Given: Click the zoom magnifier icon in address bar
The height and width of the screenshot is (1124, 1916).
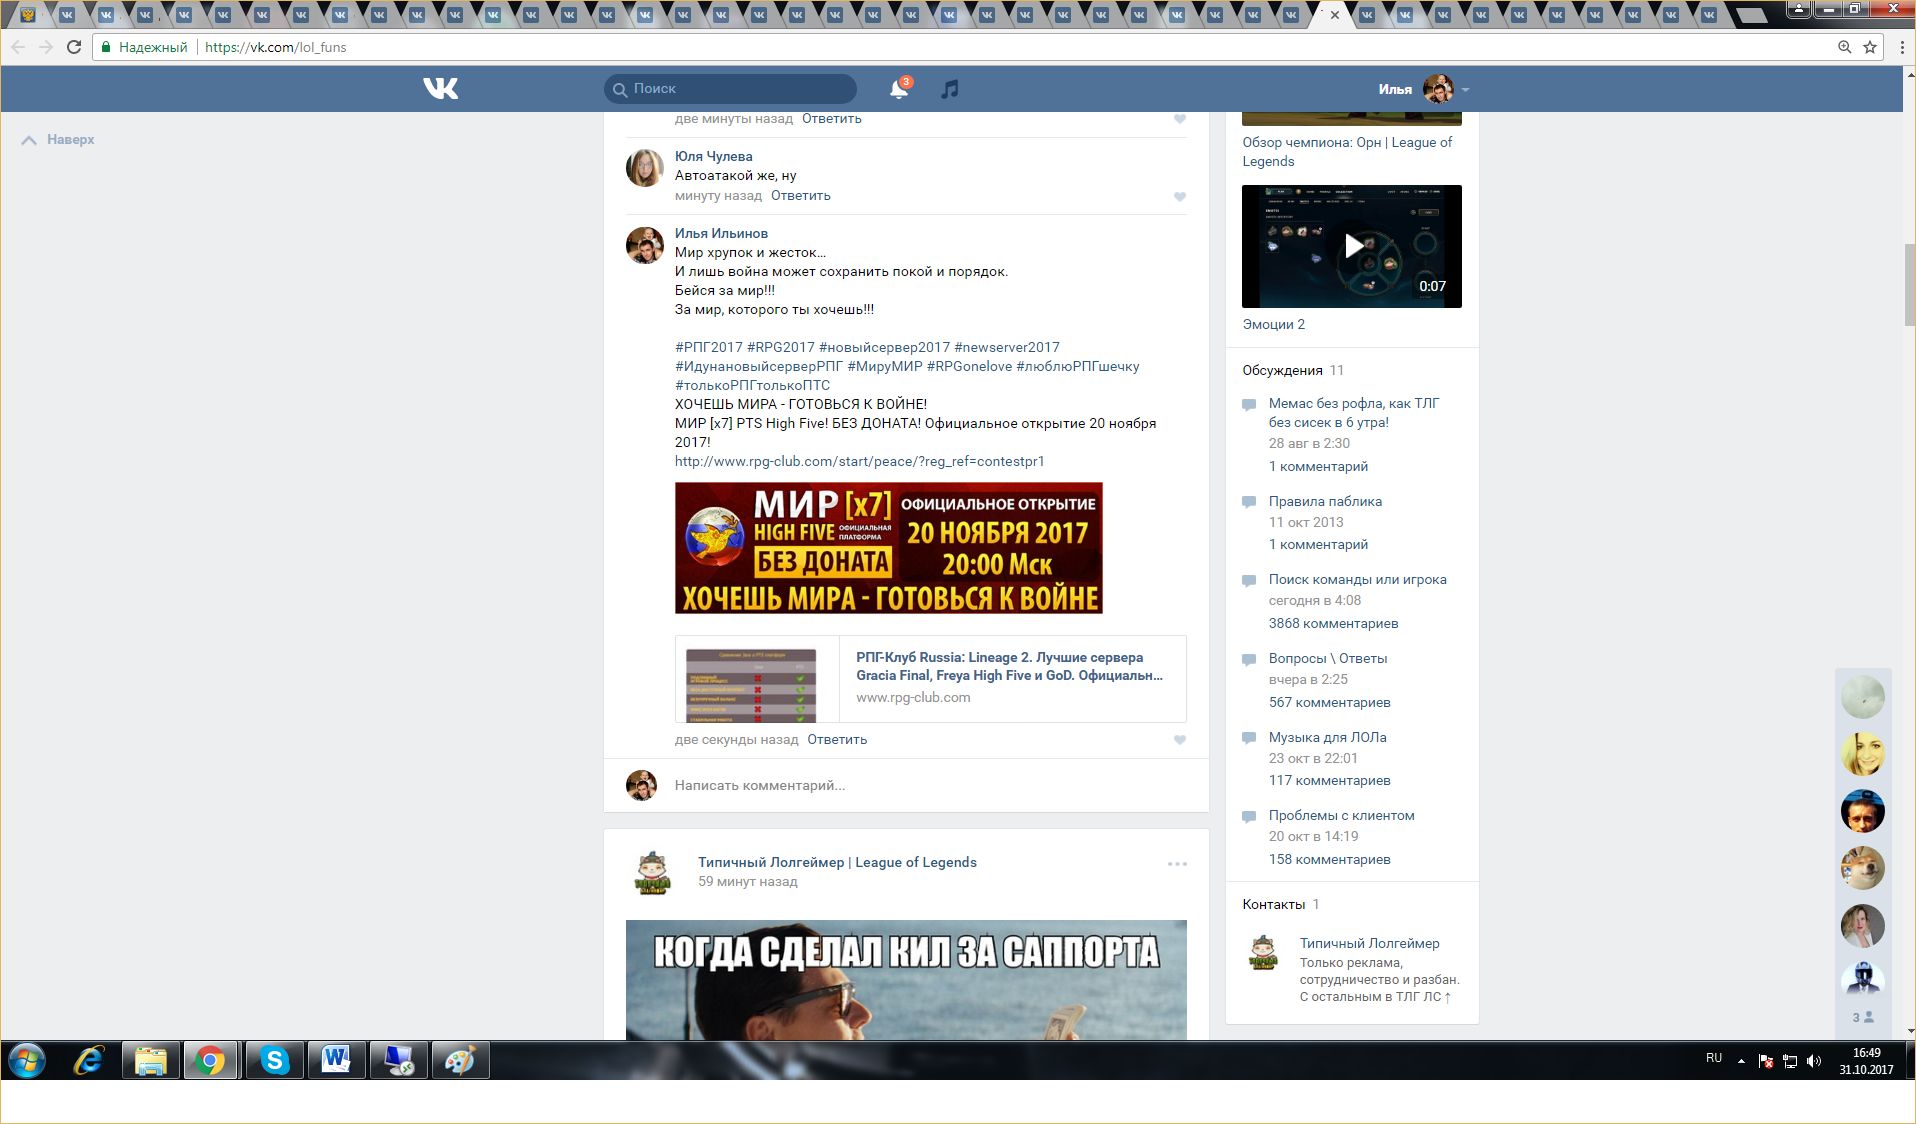Looking at the screenshot, I should pos(1845,47).
